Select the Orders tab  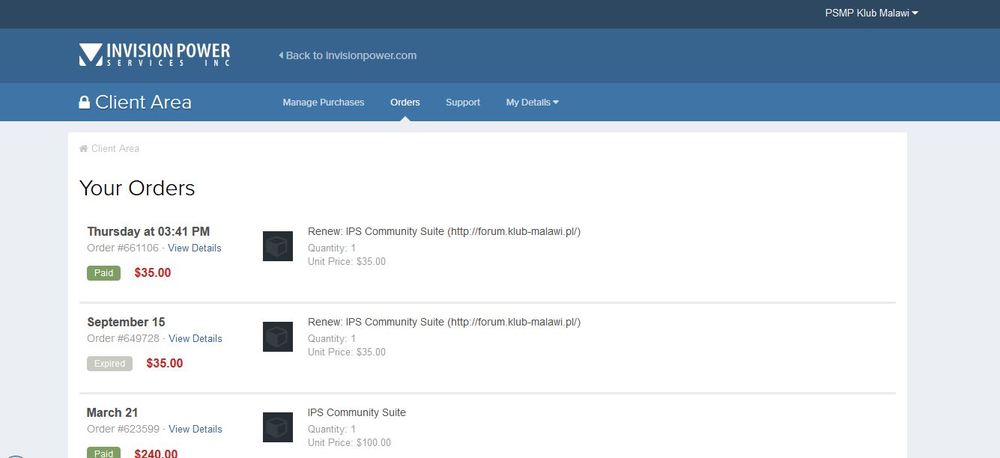[405, 102]
